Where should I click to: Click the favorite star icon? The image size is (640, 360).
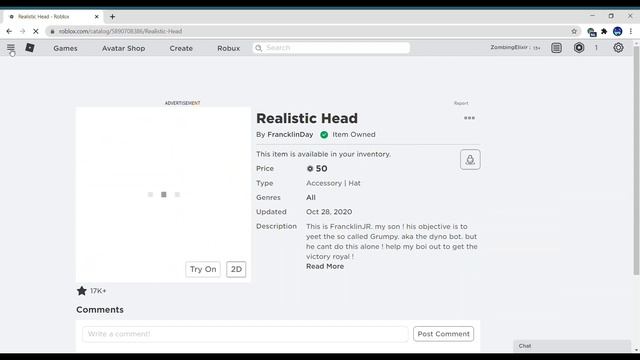tap(82, 291)
